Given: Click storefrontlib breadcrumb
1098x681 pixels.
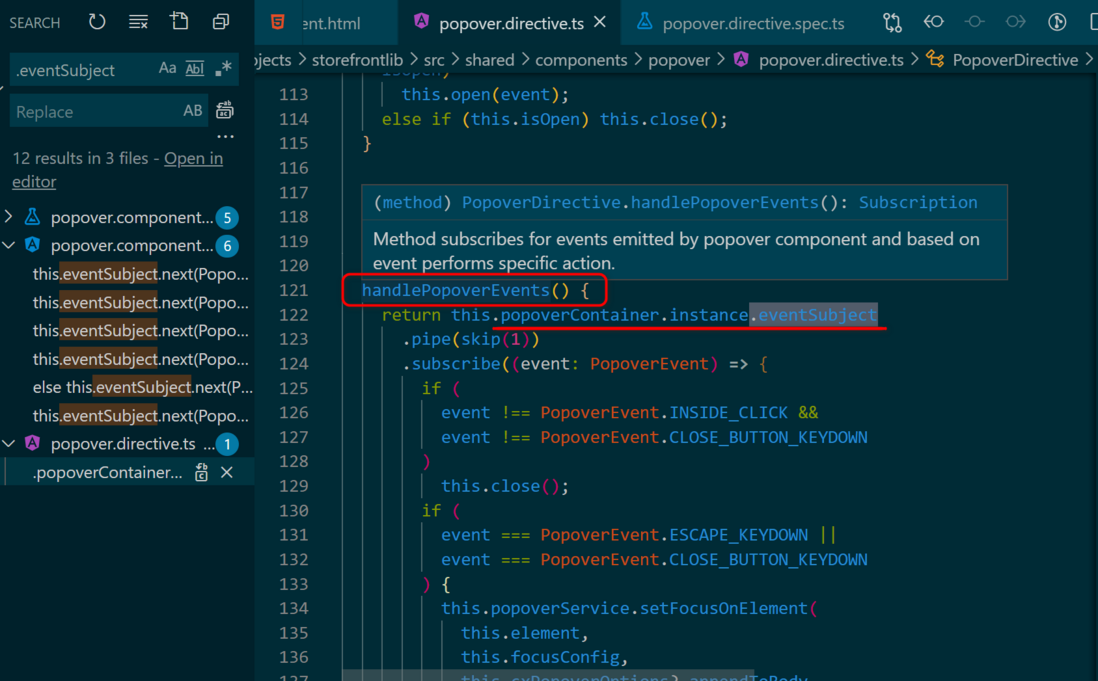Looking at the screenshot, I should (357, 60).
